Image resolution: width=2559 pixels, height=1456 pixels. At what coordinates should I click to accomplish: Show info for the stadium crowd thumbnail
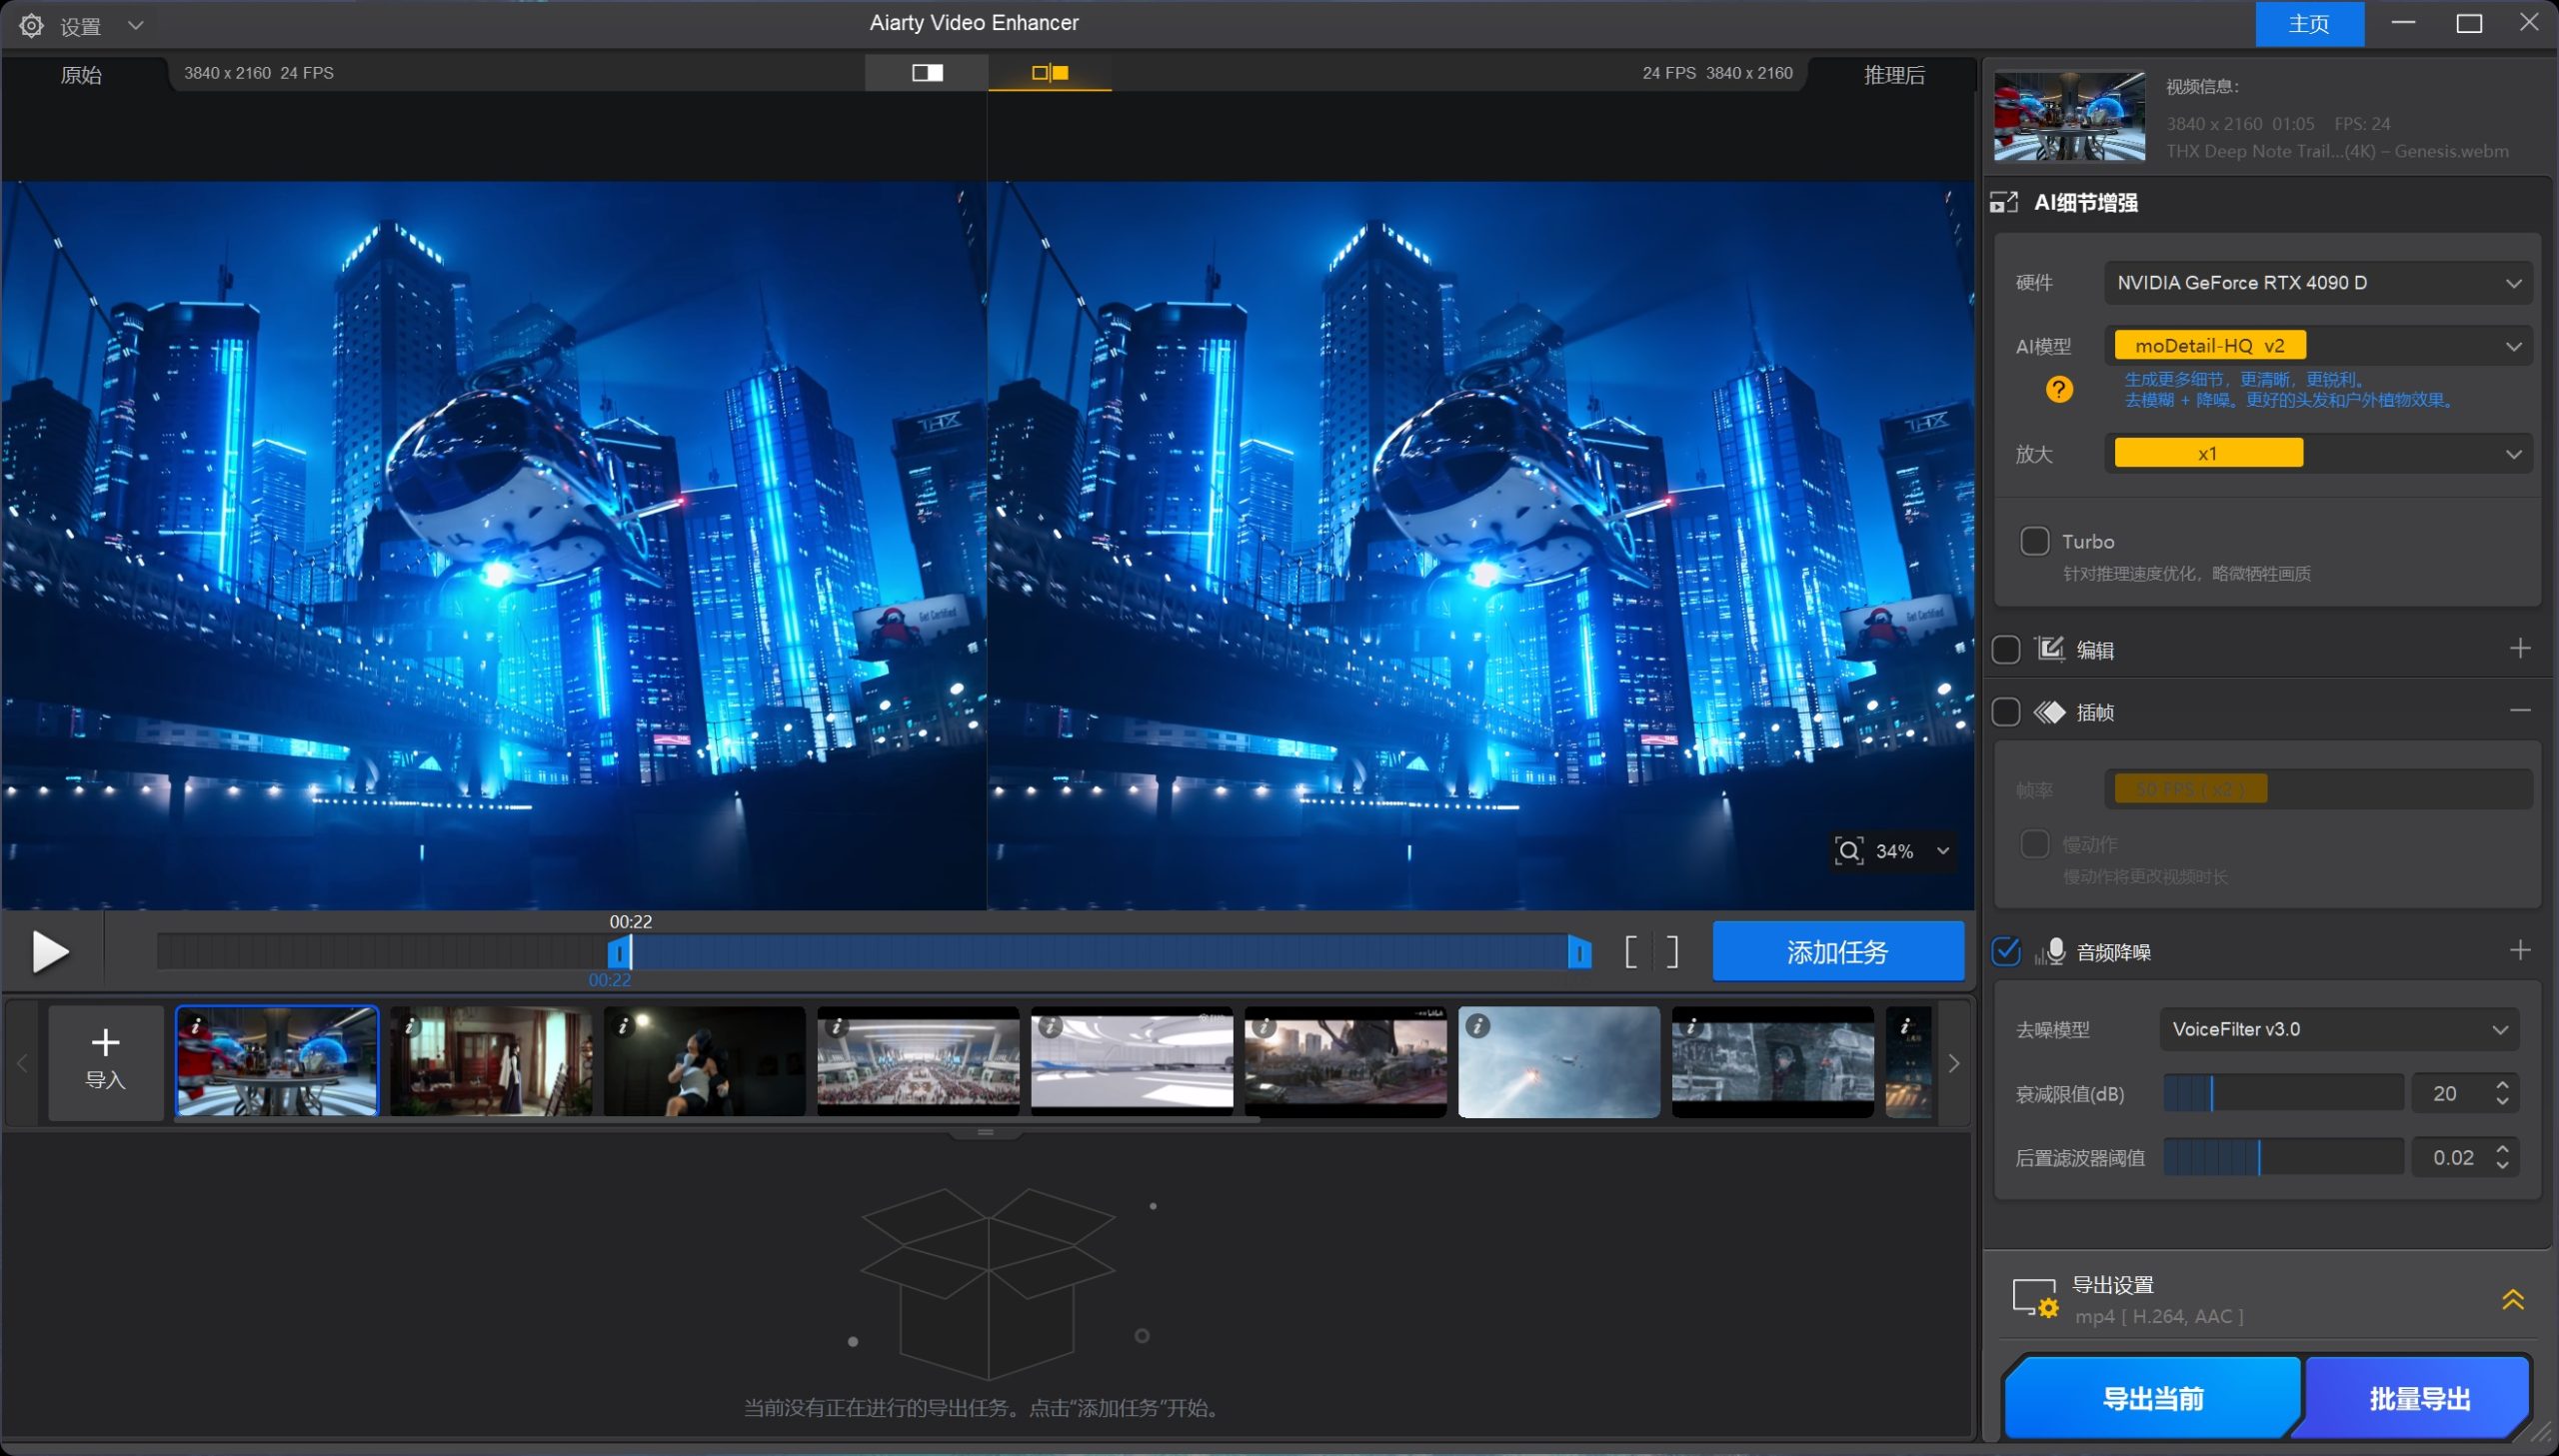coord(837,1026)
